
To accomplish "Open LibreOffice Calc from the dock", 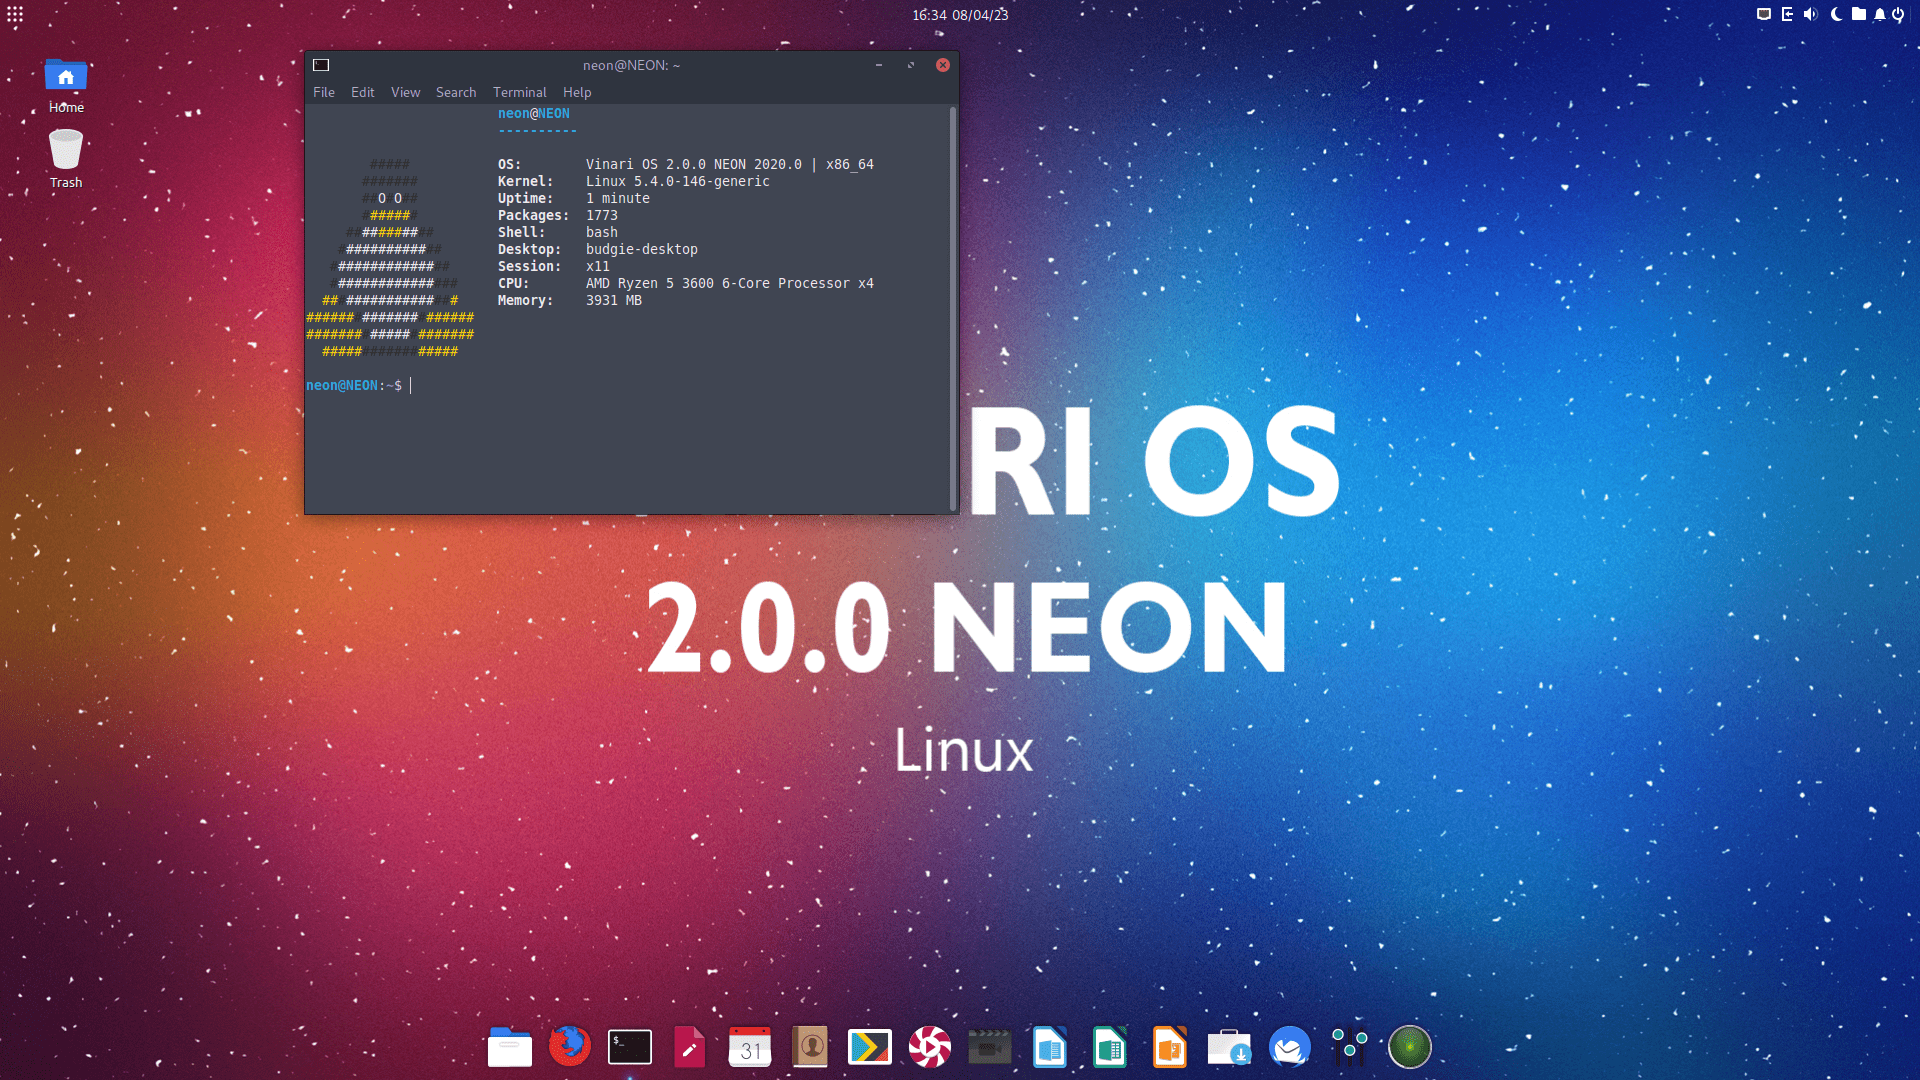I will [1110, 1047].
